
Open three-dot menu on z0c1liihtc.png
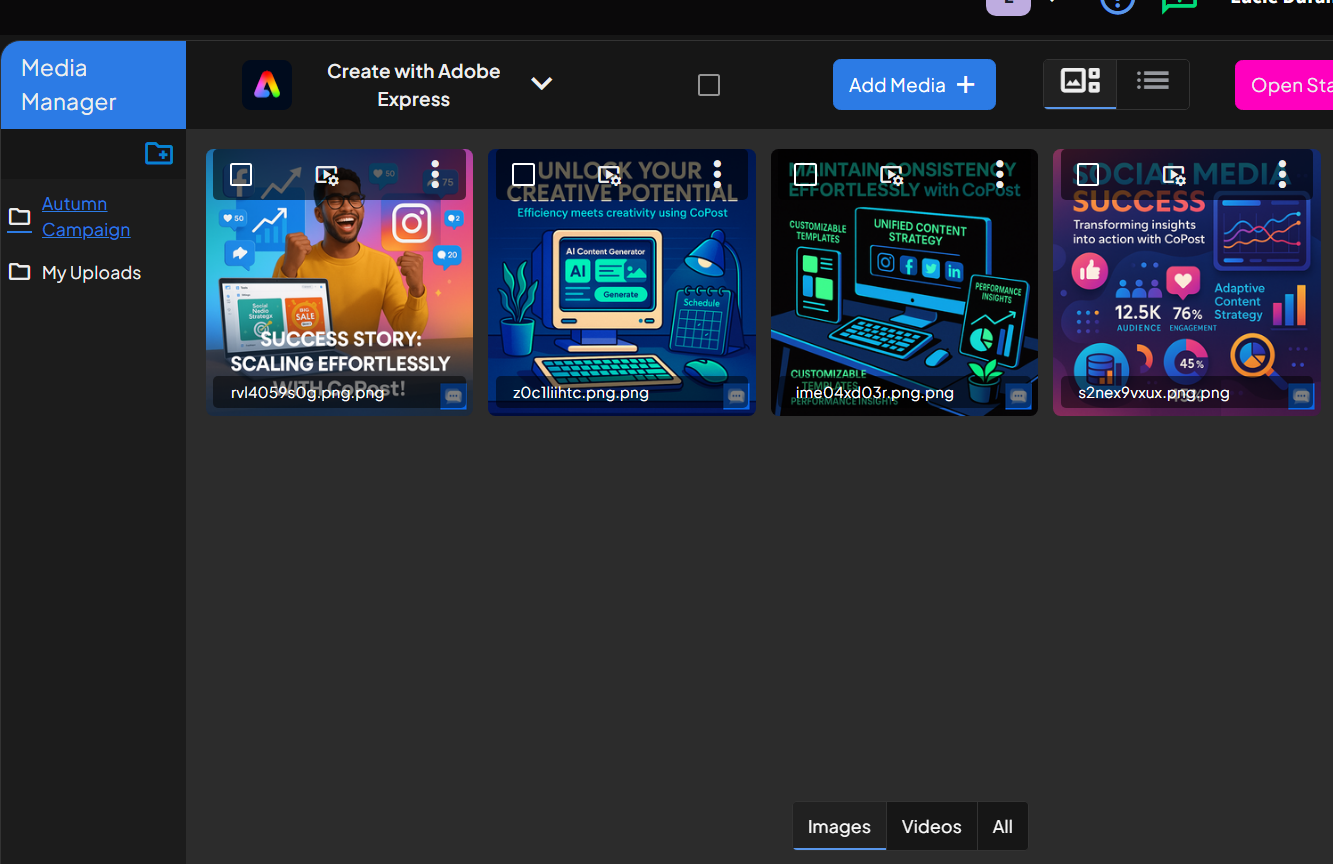click(717, 174)
